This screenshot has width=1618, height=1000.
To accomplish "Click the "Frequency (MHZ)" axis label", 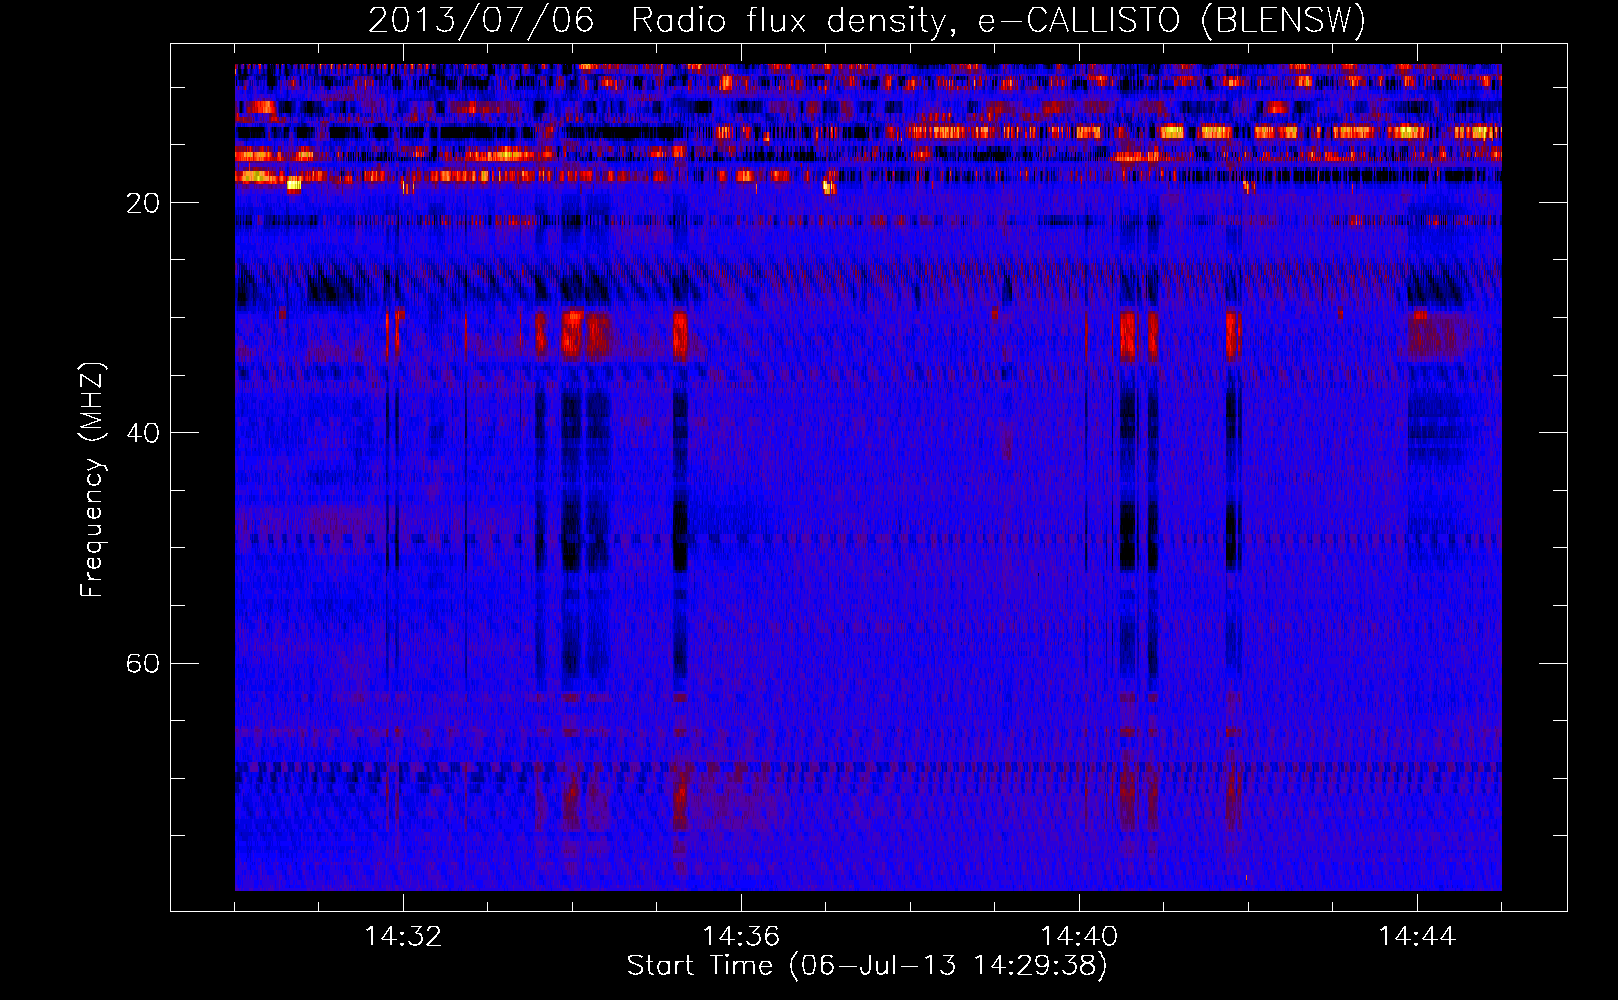I will pyautogui.click(x=91, y=480).
